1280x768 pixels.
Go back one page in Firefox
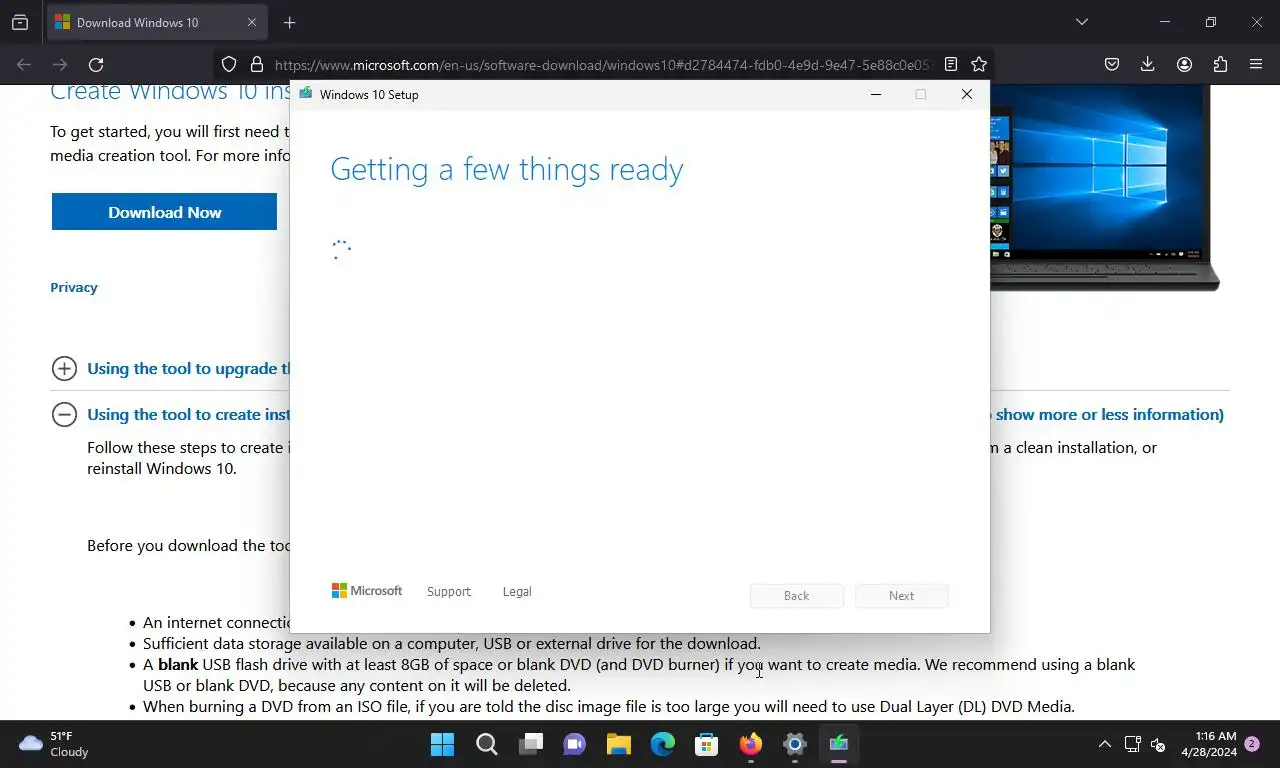click(x=24, y=65)
